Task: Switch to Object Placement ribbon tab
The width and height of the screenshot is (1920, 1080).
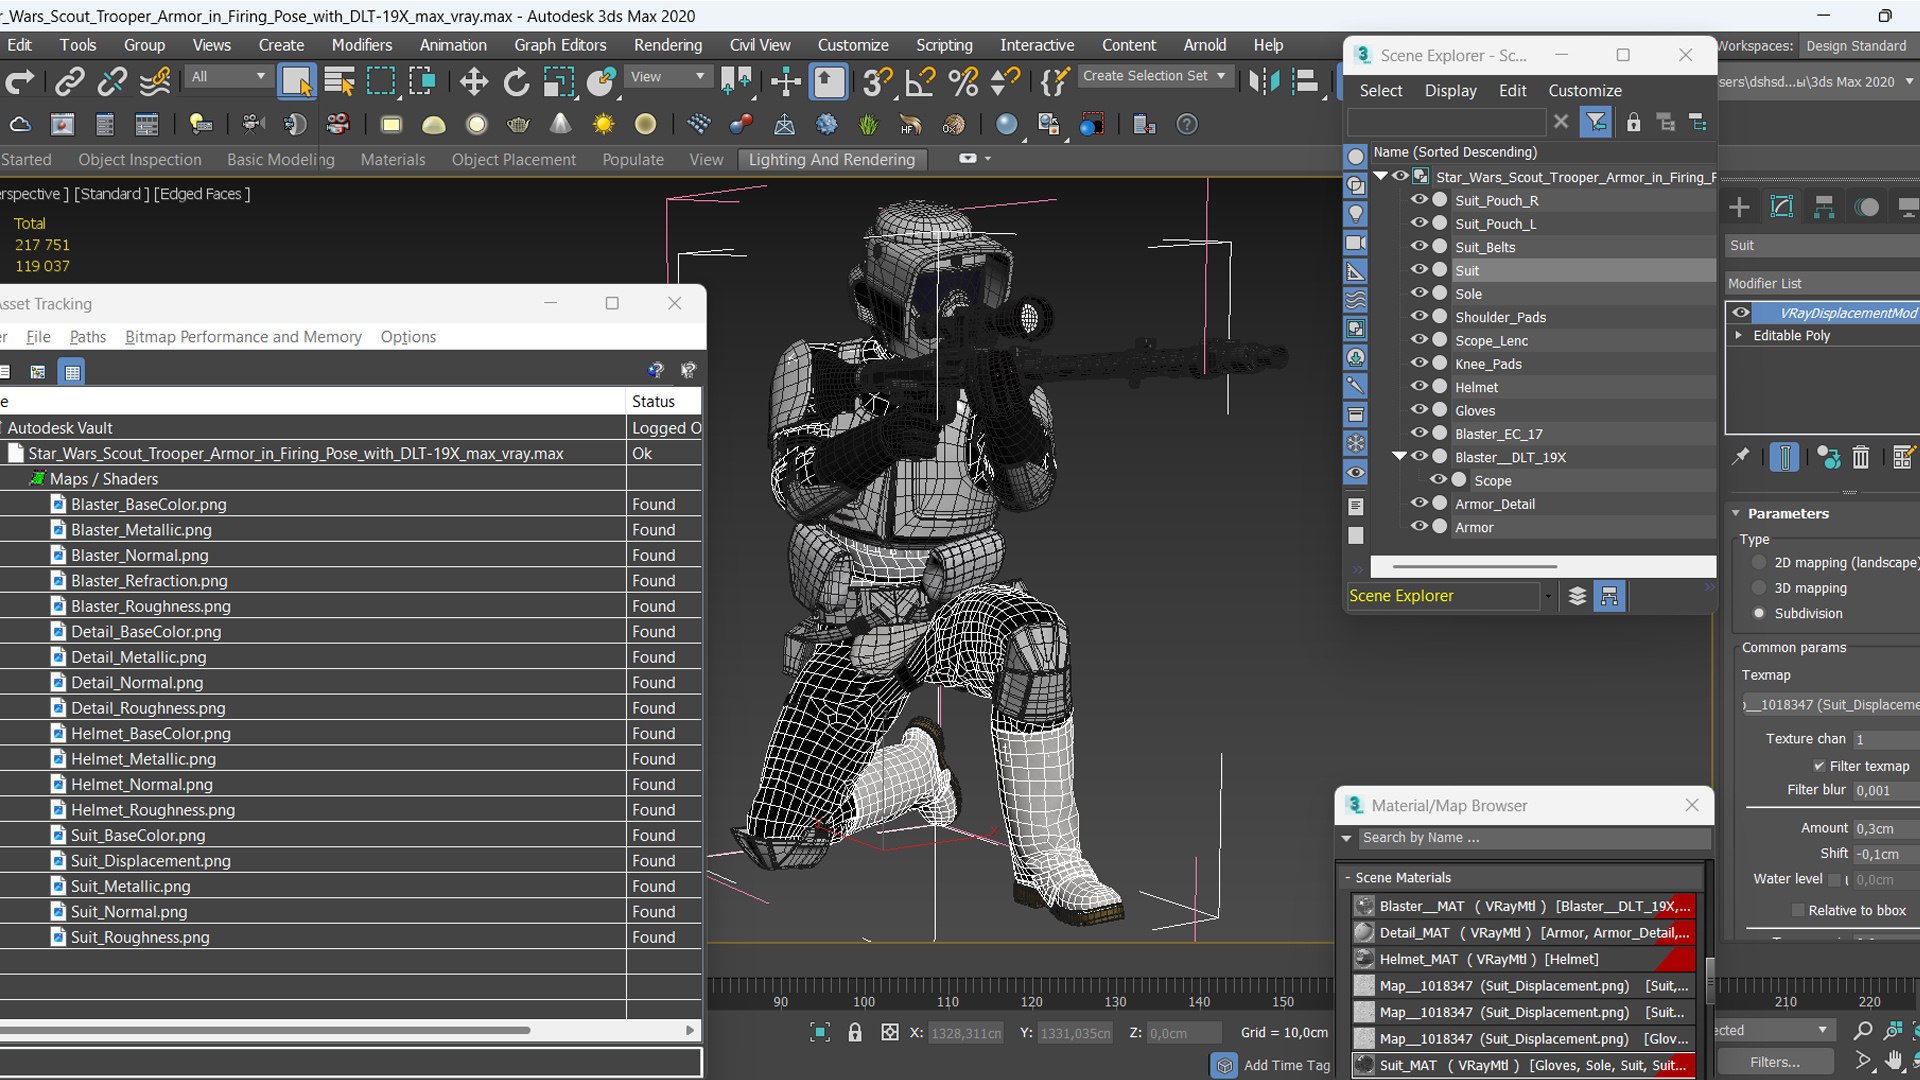Action: tap(513, 159)
